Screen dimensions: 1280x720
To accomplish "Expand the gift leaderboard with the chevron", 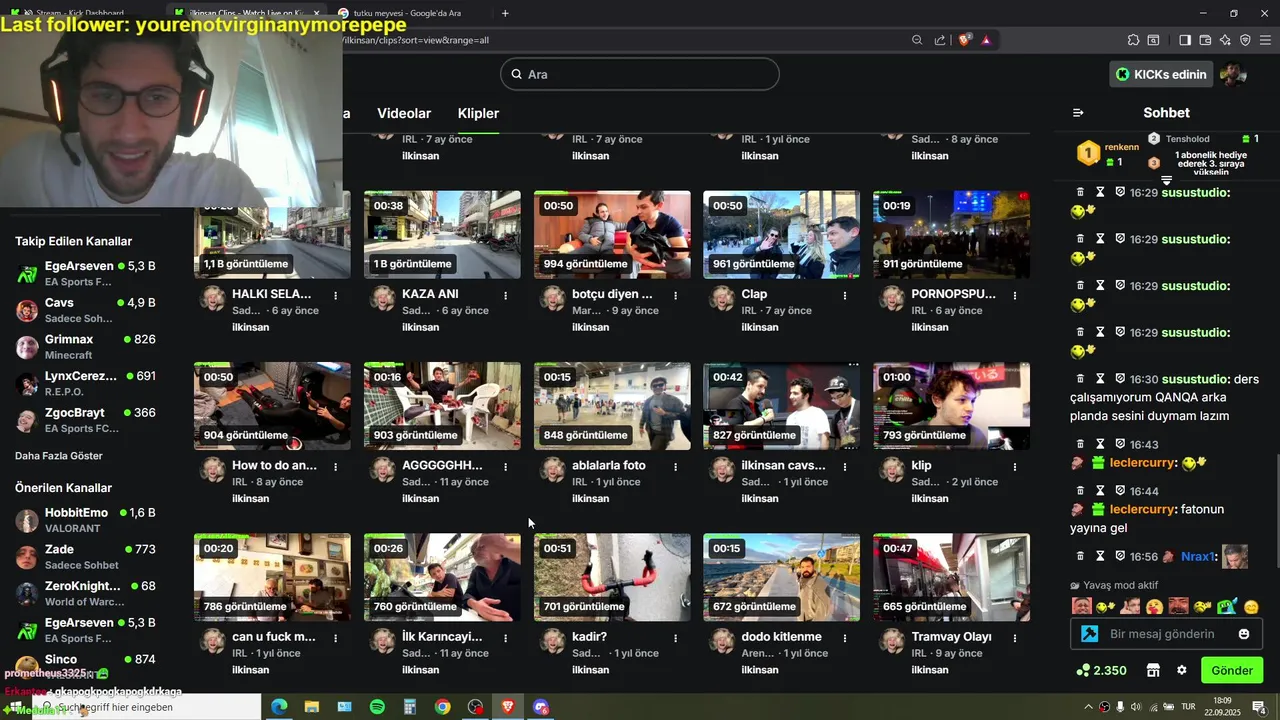I will (x=1166, y=180).
